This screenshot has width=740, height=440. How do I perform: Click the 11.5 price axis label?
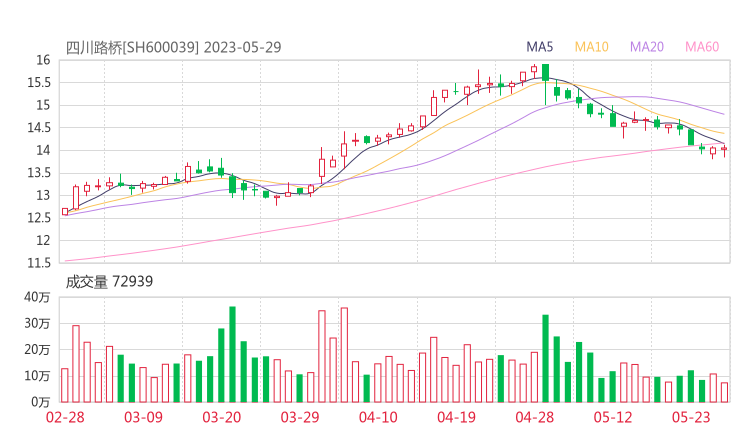coord(39,263)
